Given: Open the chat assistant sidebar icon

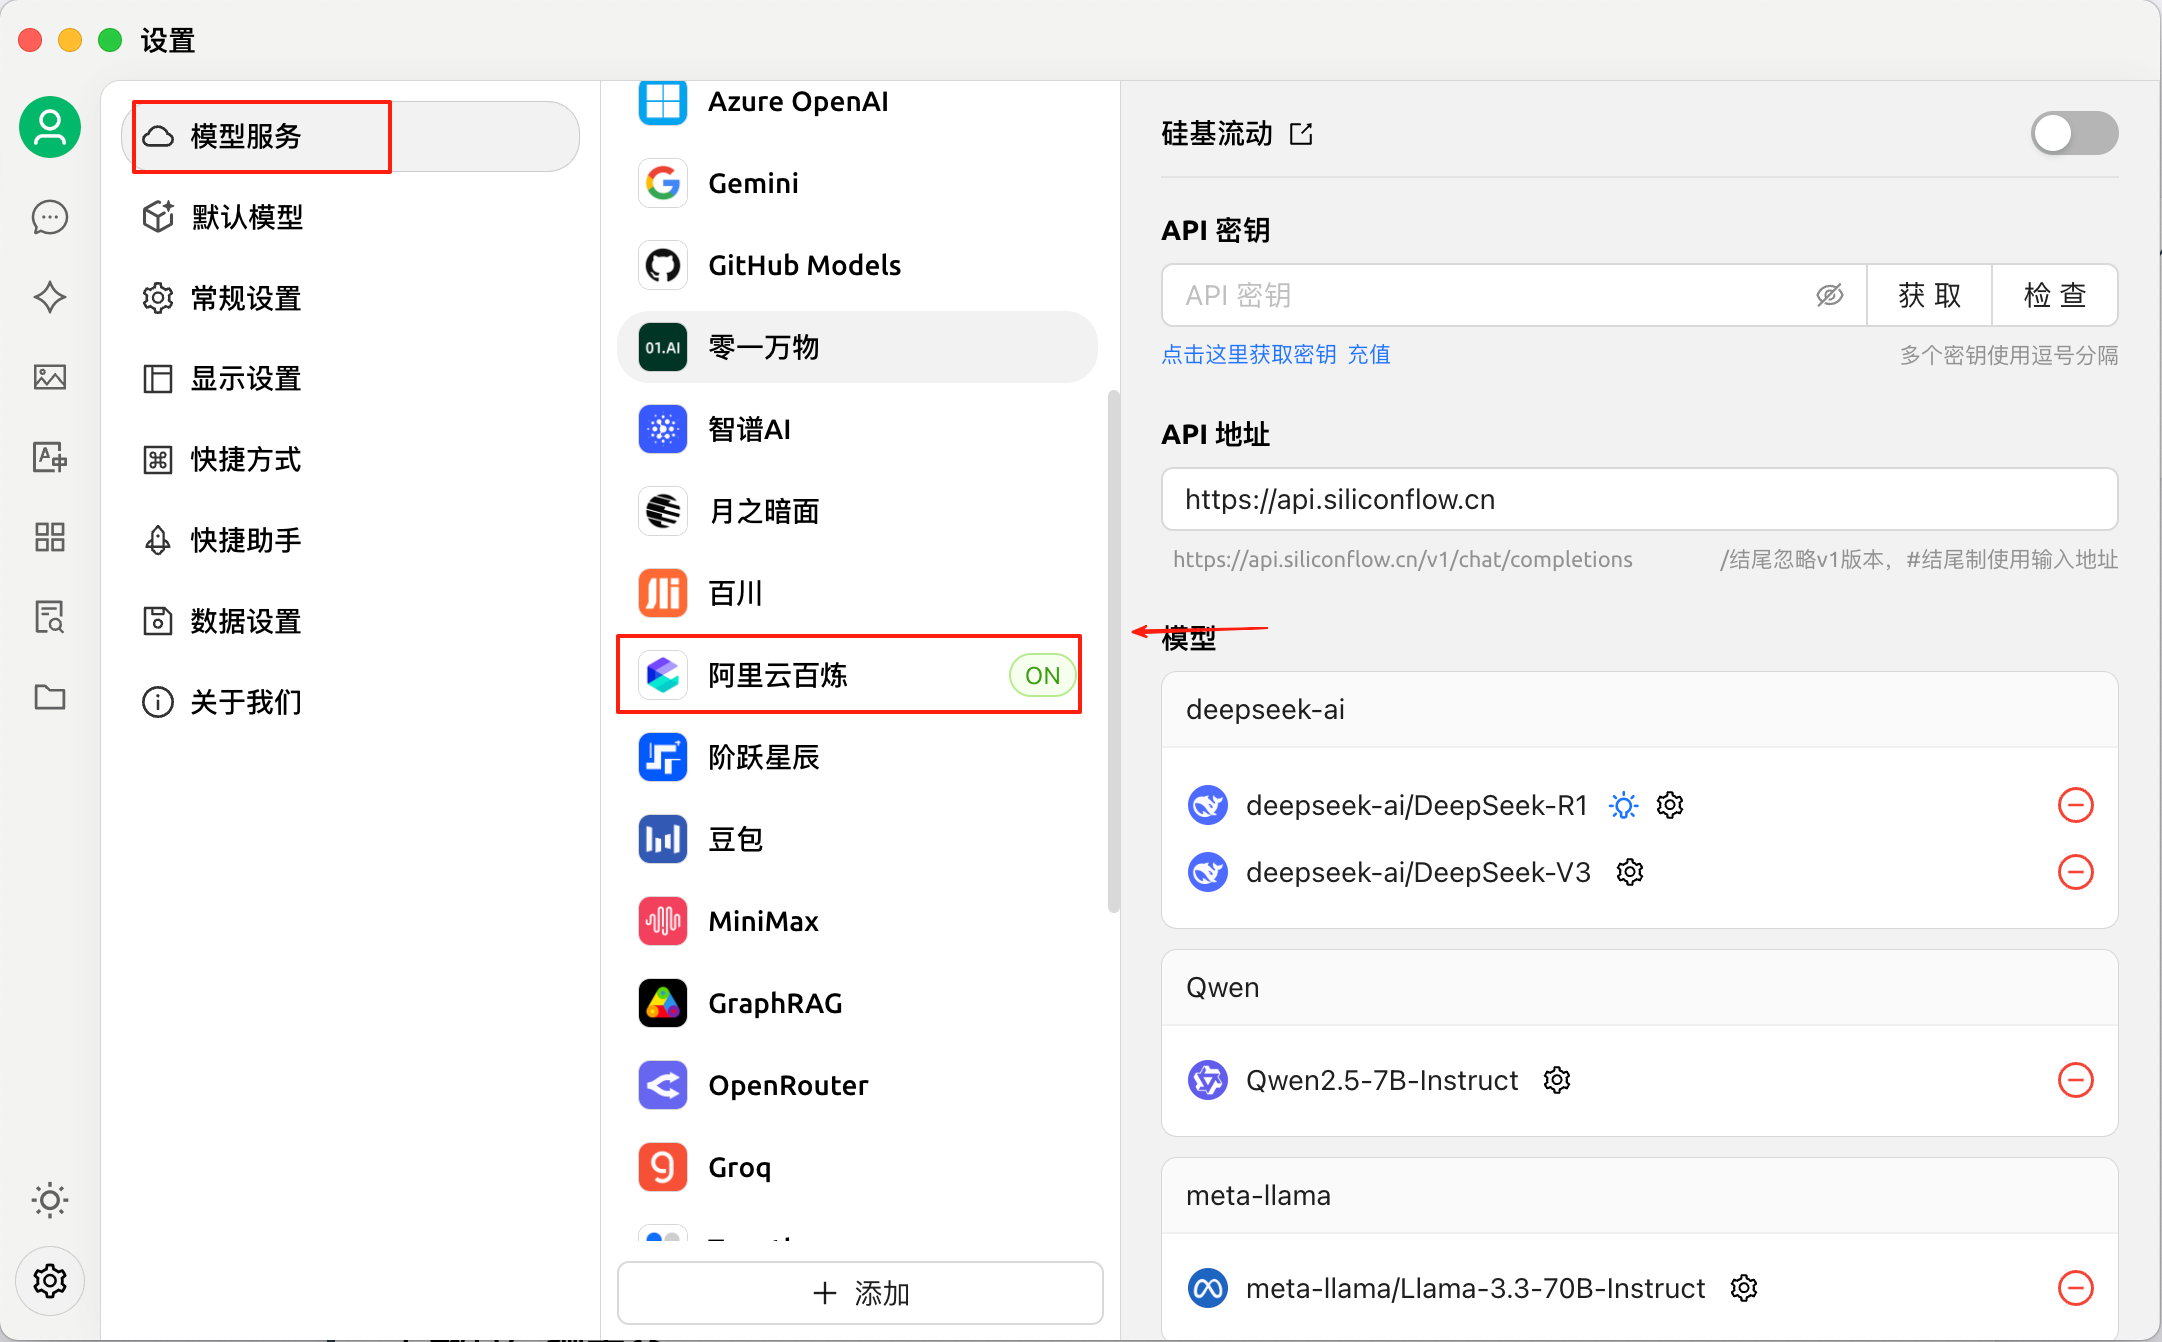Looking at the screenshot, I should point(50,217).
